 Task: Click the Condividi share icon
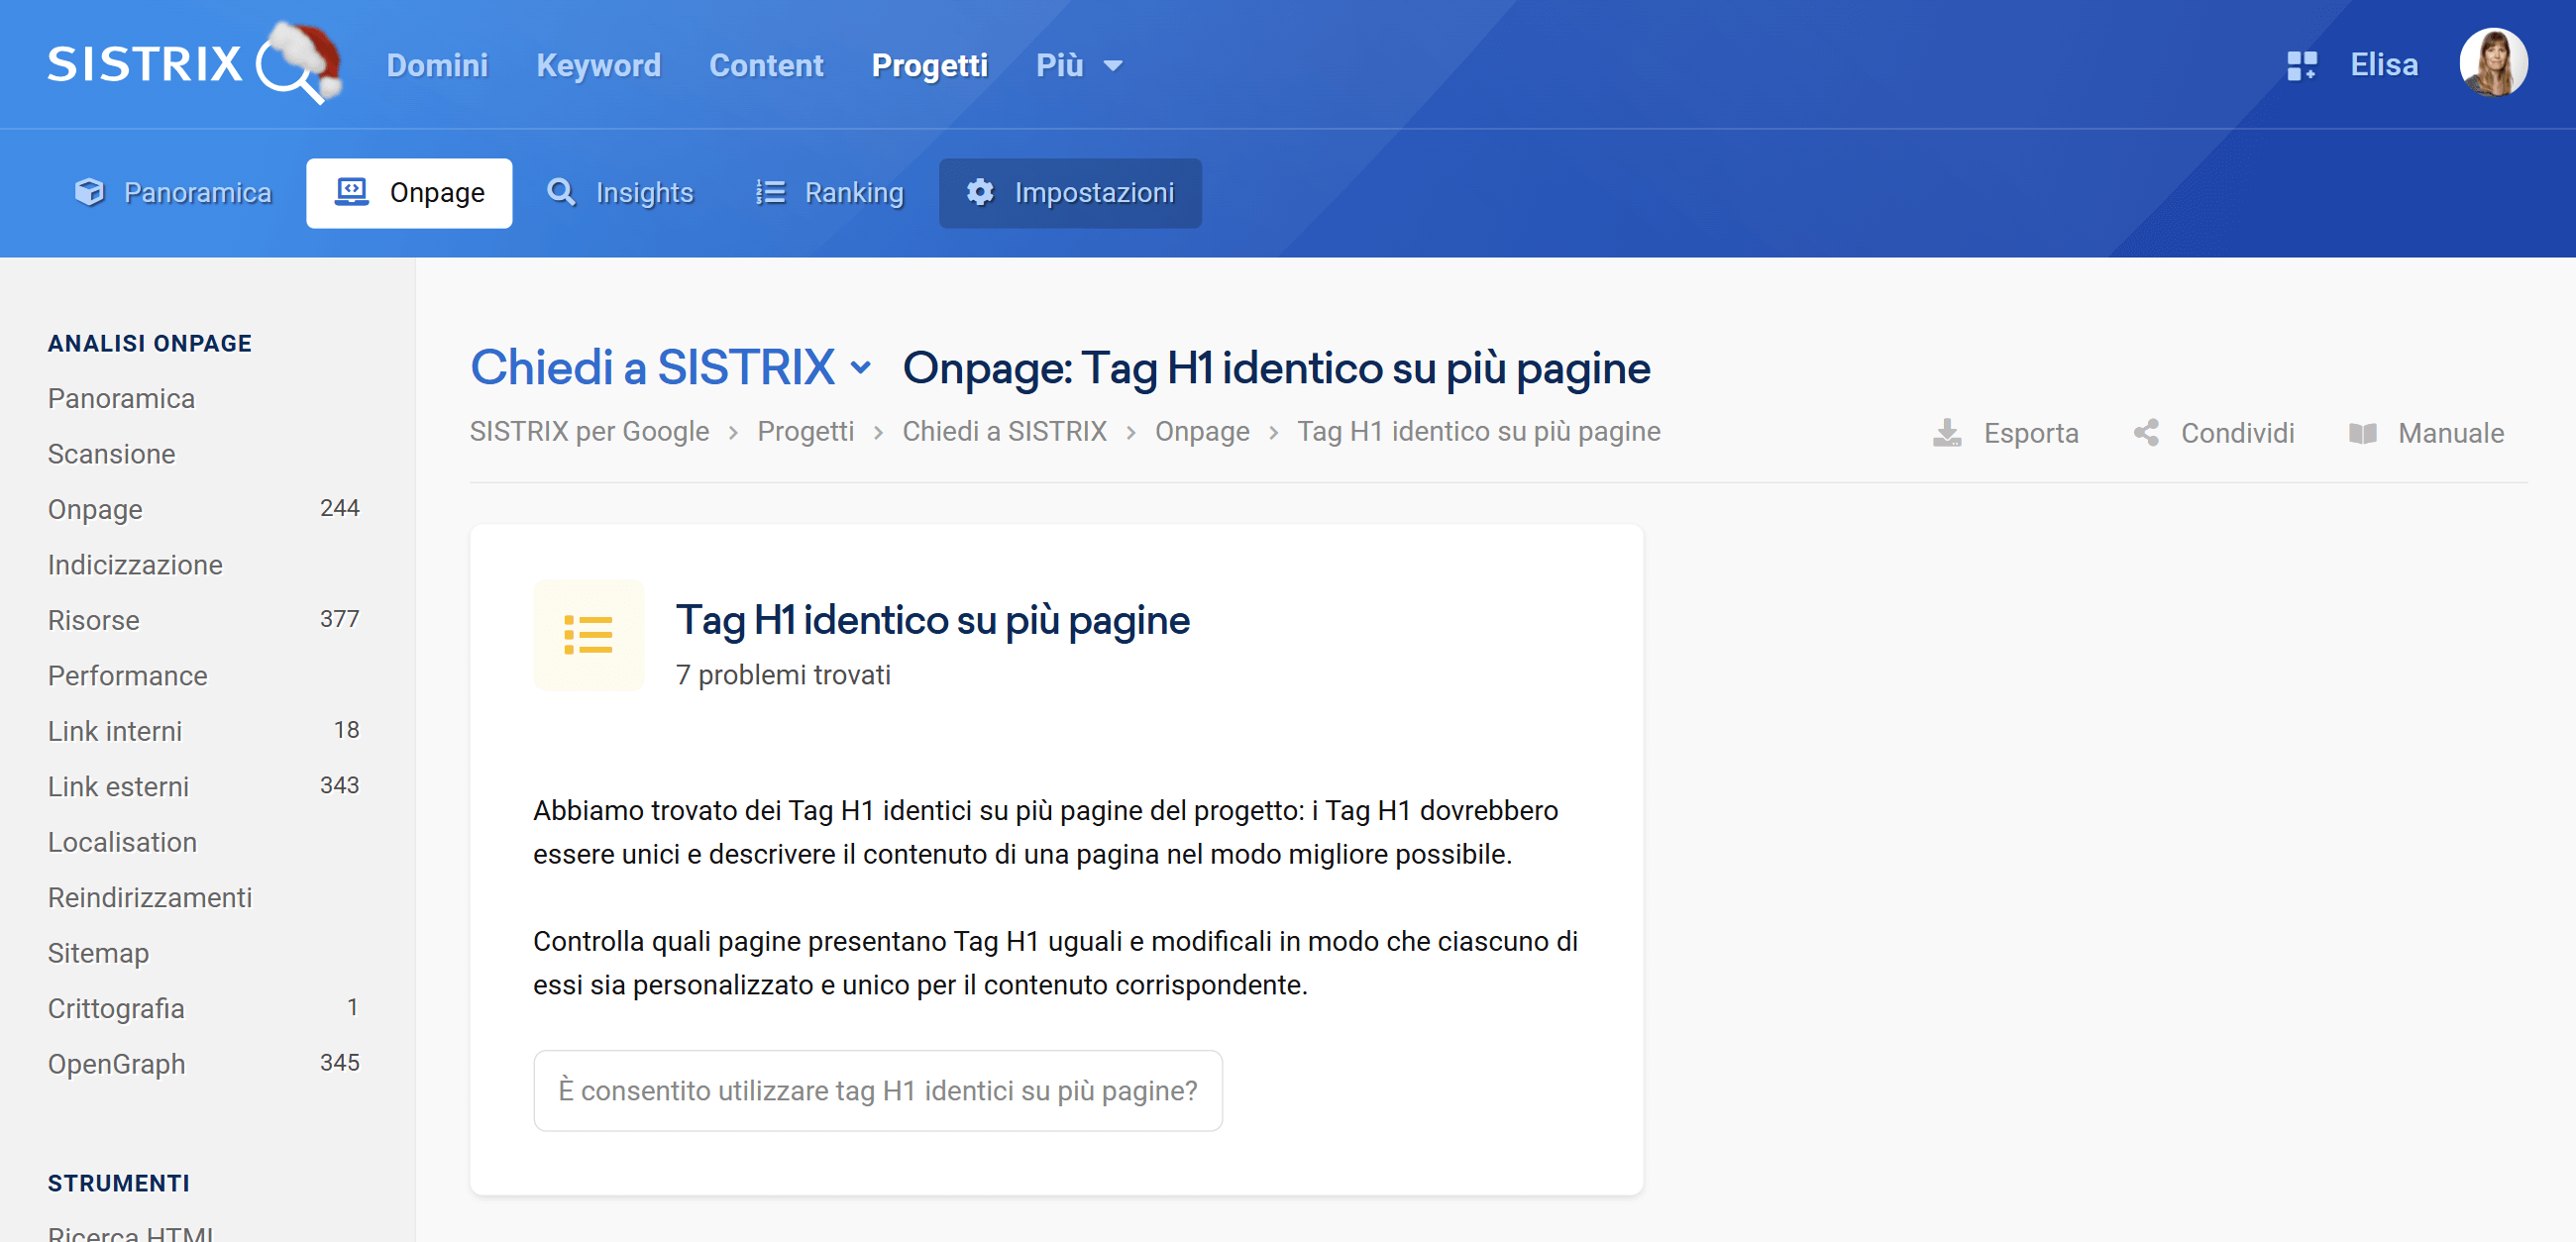click(2146, 432)
